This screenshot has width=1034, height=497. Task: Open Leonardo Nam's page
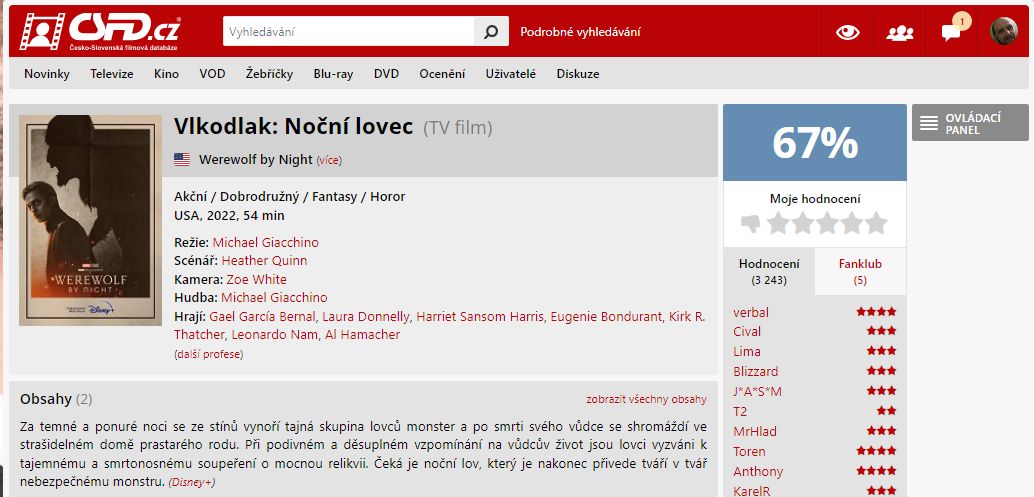(x=274, y=334)
